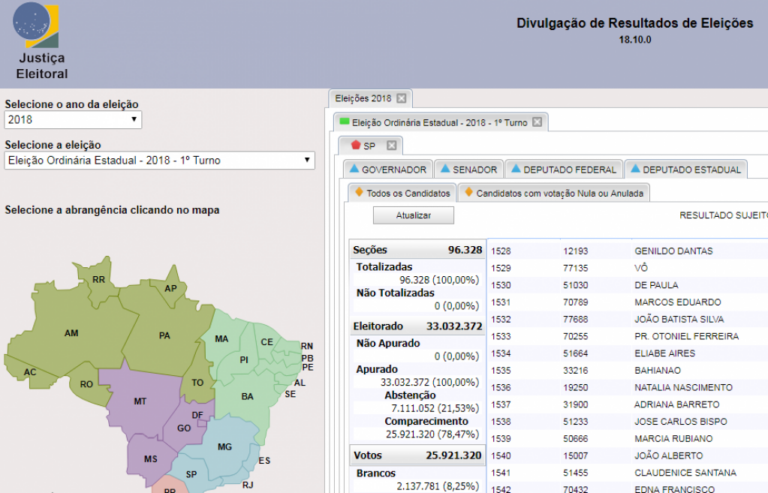Close the SP tab
Screen dimensions: 768x493
tap(391, 145)
